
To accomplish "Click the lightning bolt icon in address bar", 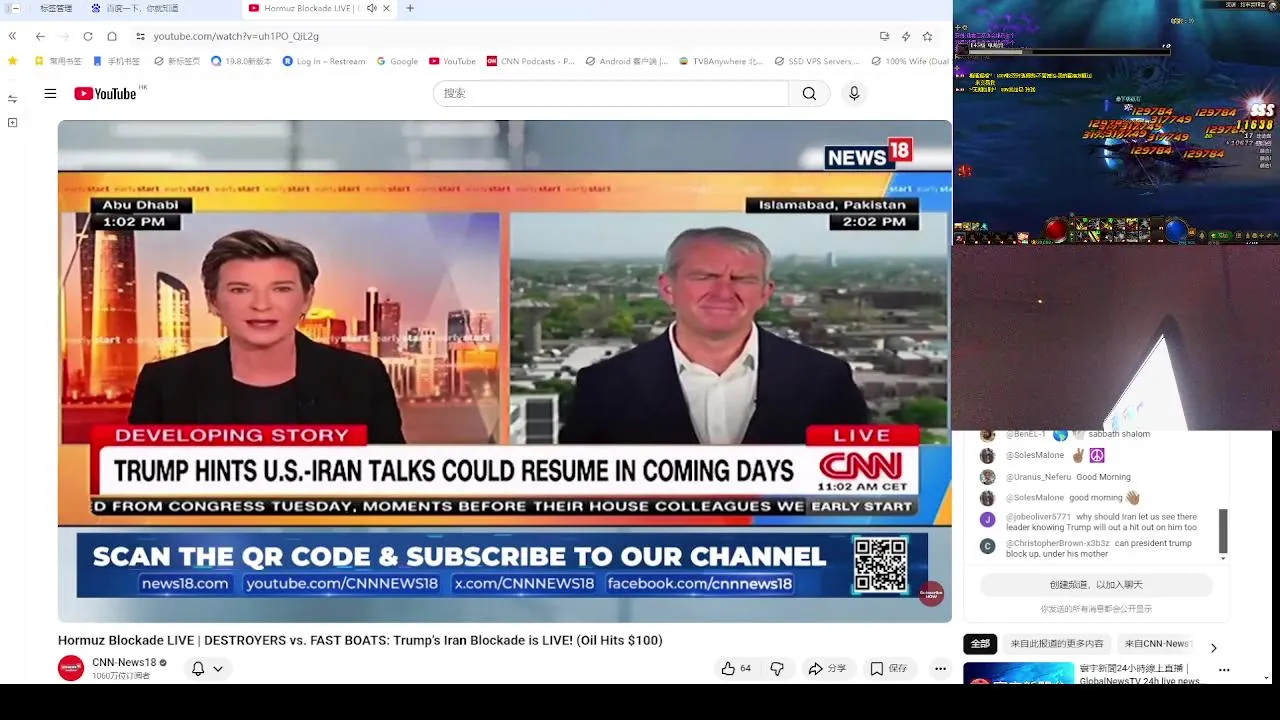I will [906, 36].
